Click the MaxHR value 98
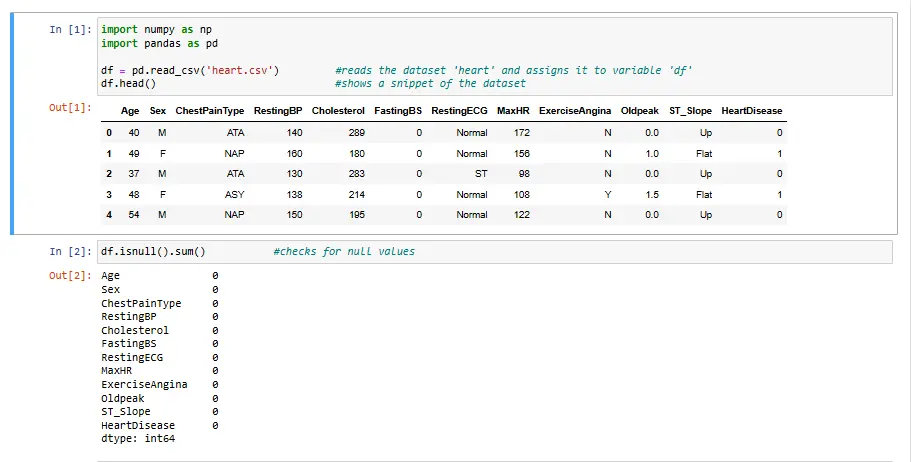This screenshot has width=911, height=462. (x=525, y=174)
